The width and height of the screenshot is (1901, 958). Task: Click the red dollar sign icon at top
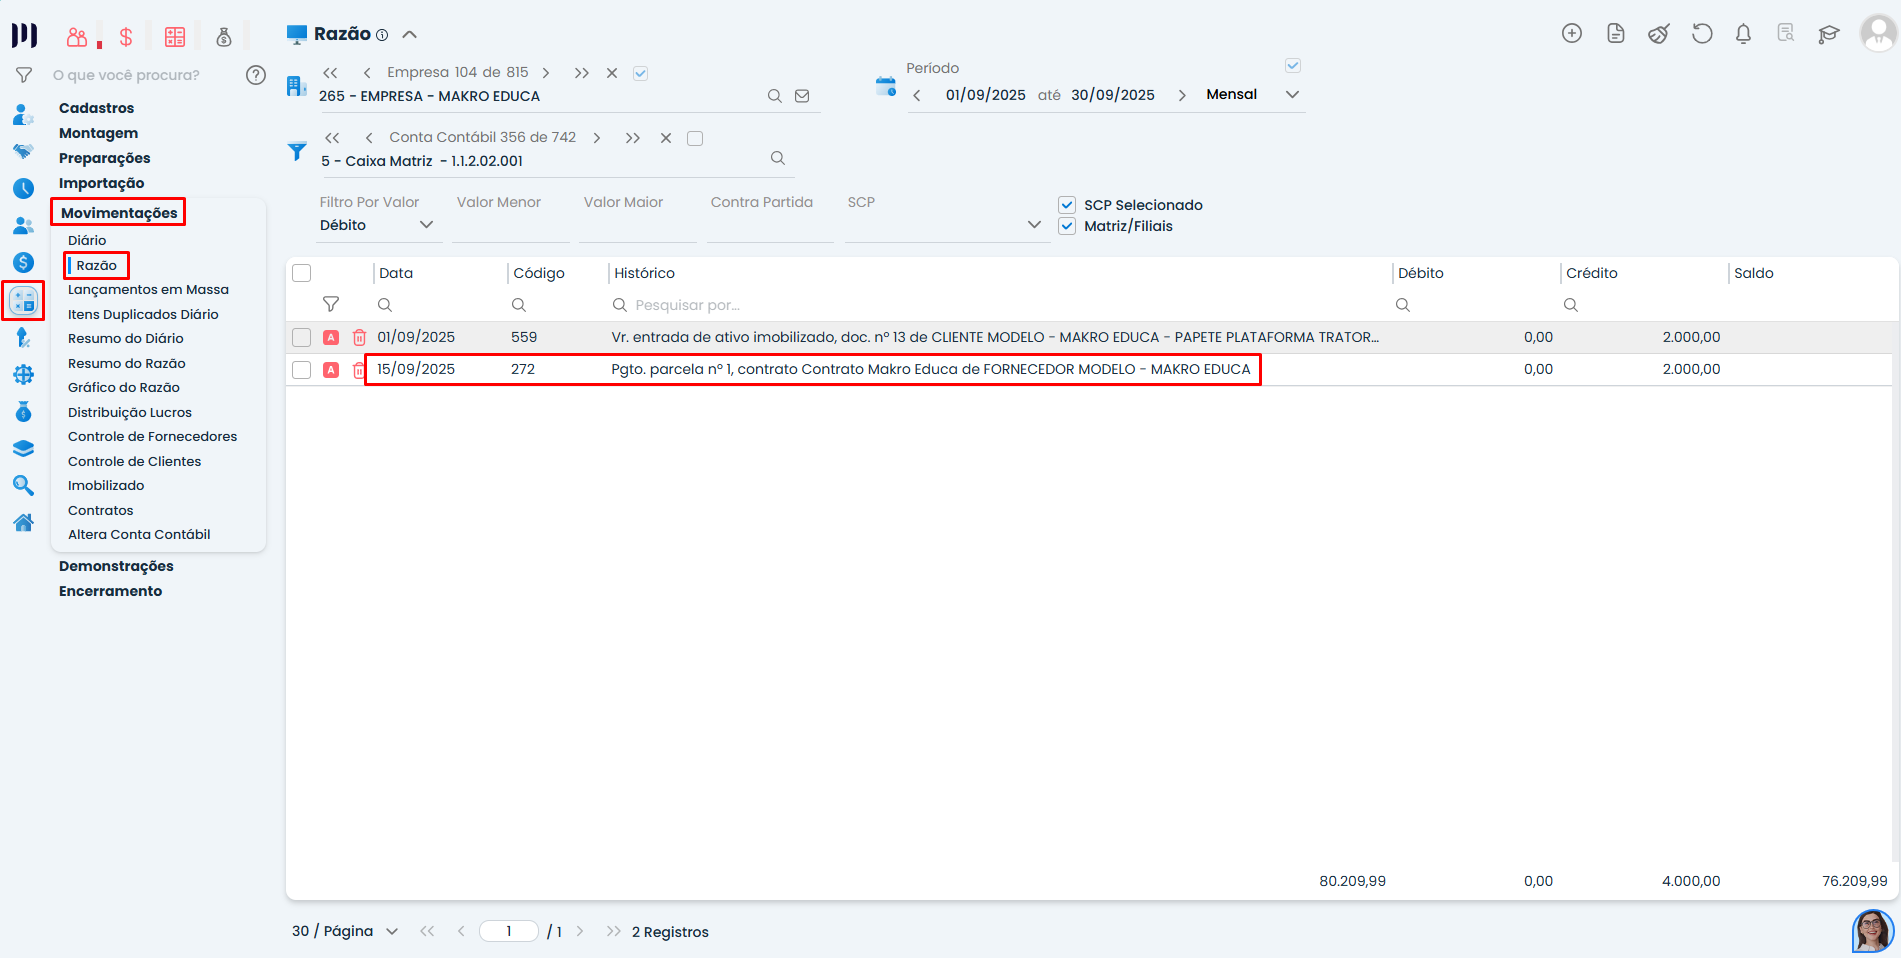126,37
